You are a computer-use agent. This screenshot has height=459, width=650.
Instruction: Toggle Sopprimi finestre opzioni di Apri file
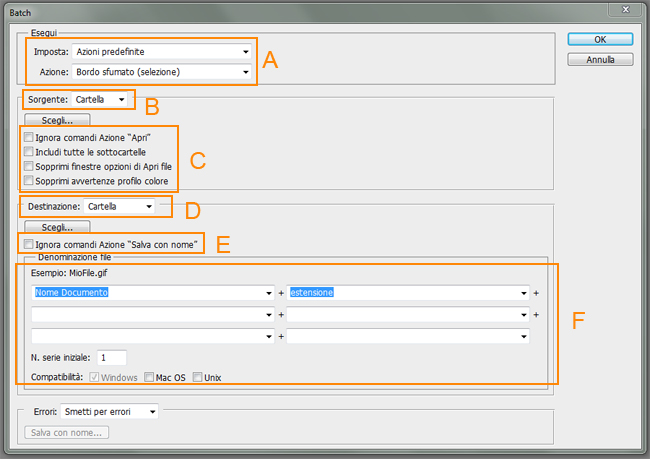pos(29,166)
